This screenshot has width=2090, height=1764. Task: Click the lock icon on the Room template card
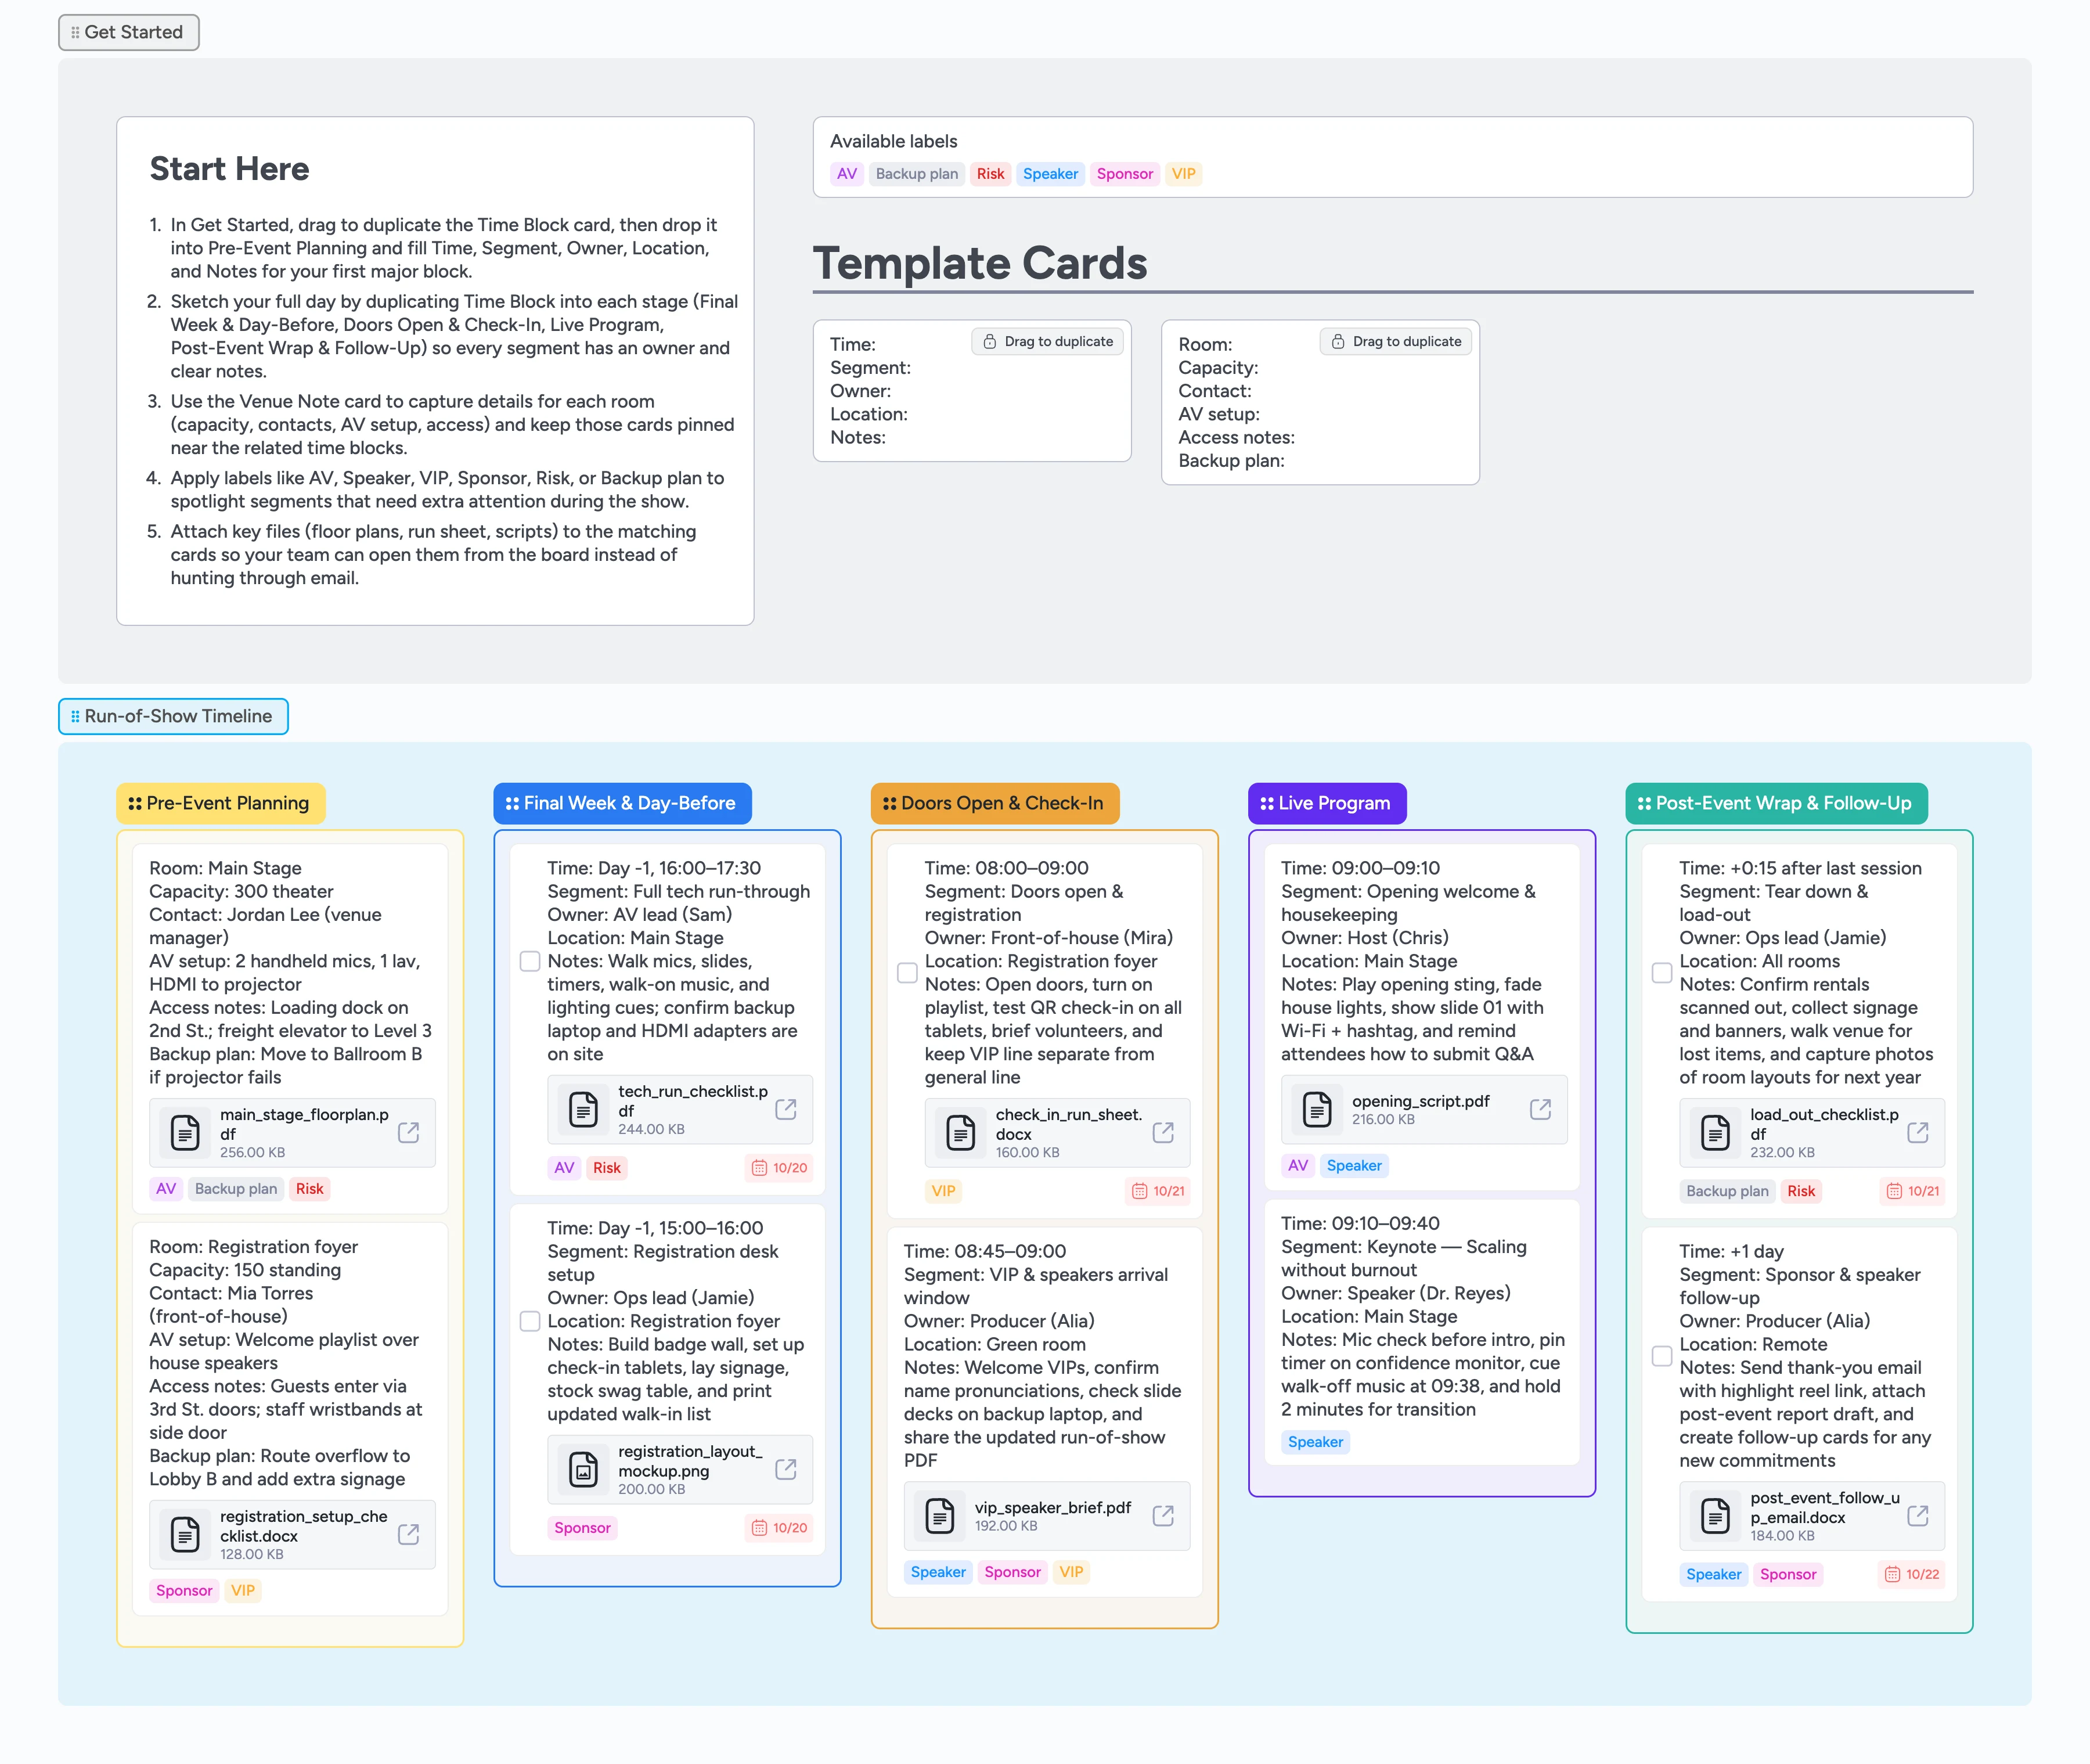1338,341
